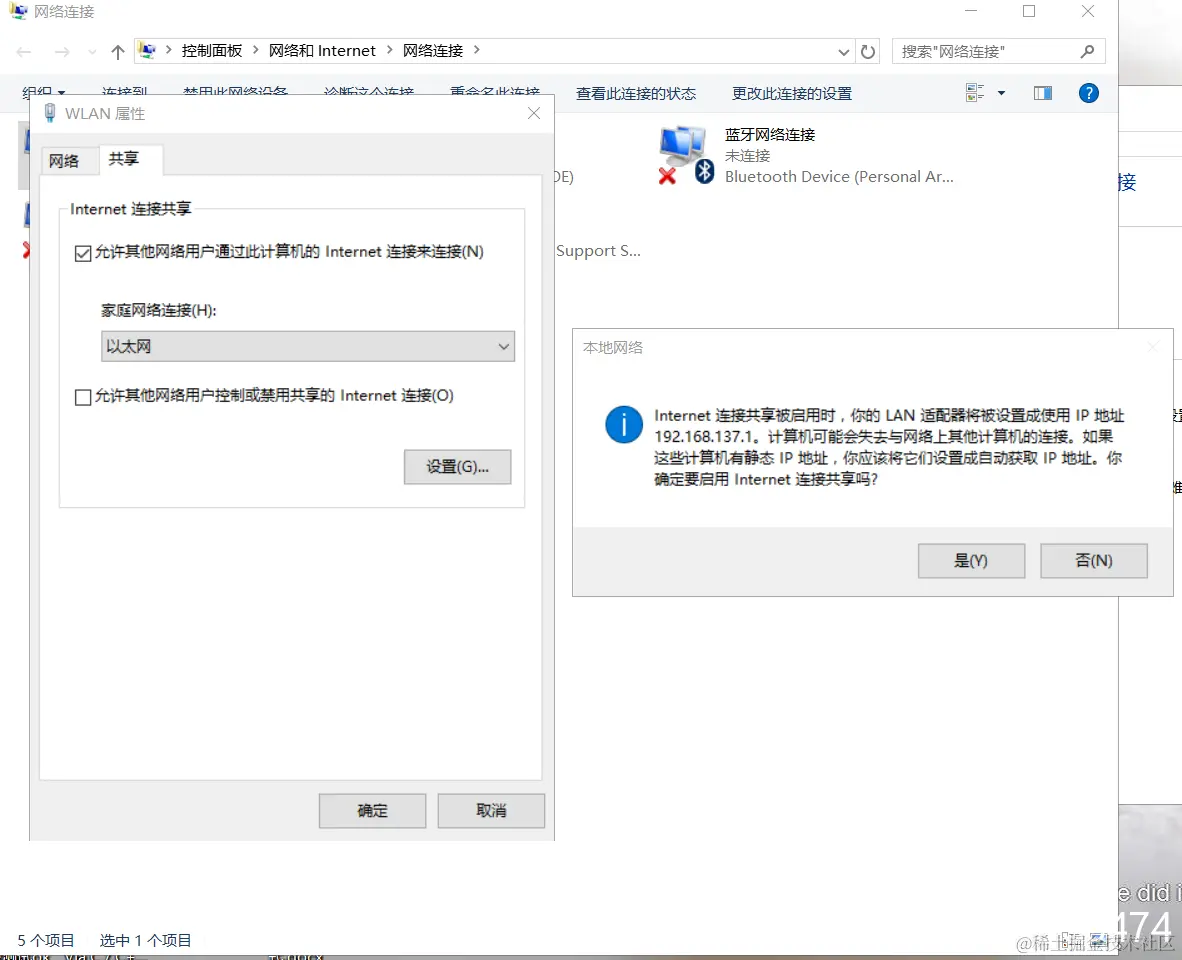Click the preview pane icon
The height and width of the screenshot is (960, 1182).
click(x=1042, y=93)
